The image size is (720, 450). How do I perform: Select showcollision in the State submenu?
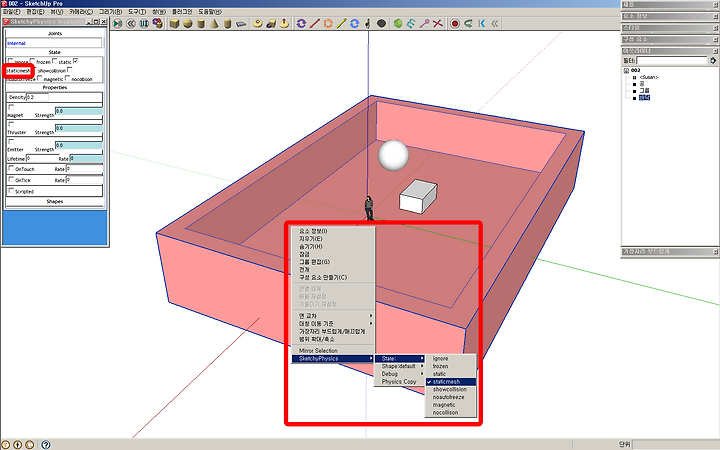point(451,389)
